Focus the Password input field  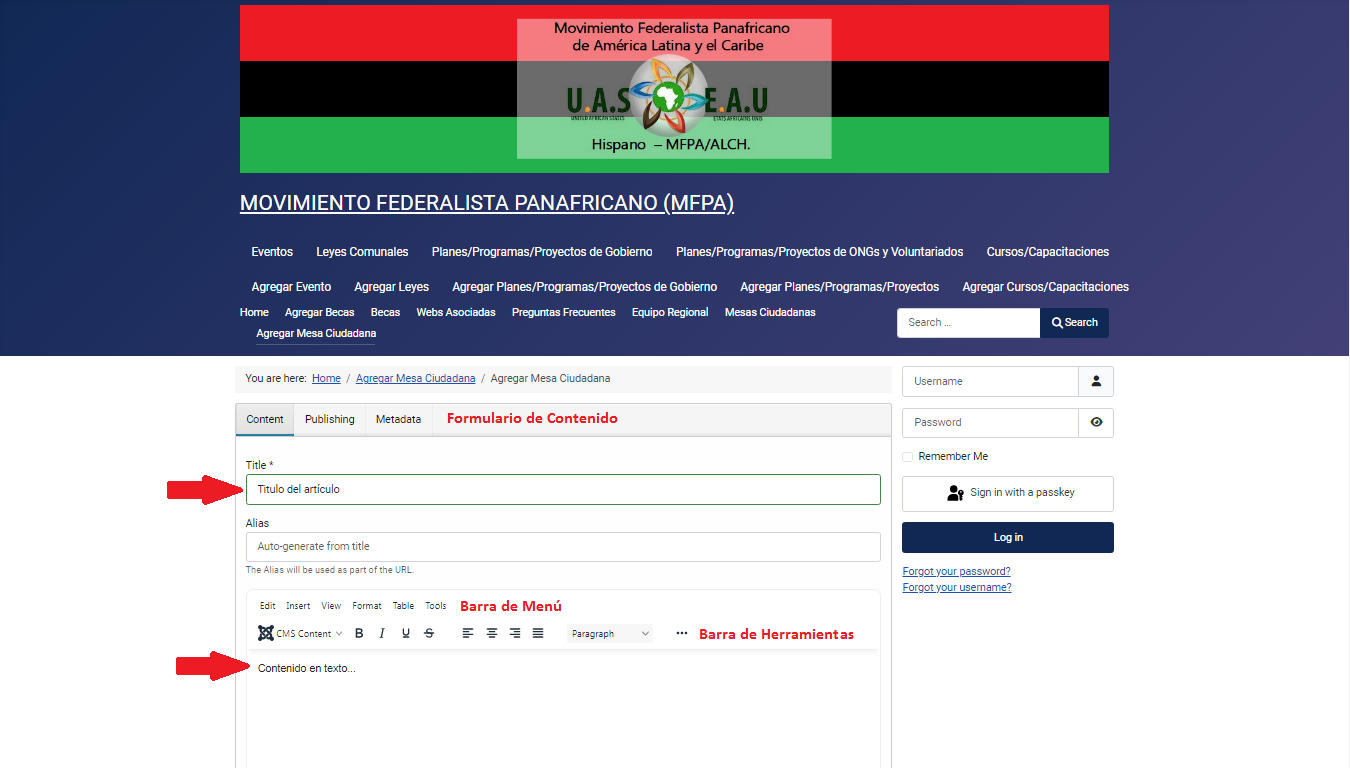pyautogui.click(x=990, y=422)
